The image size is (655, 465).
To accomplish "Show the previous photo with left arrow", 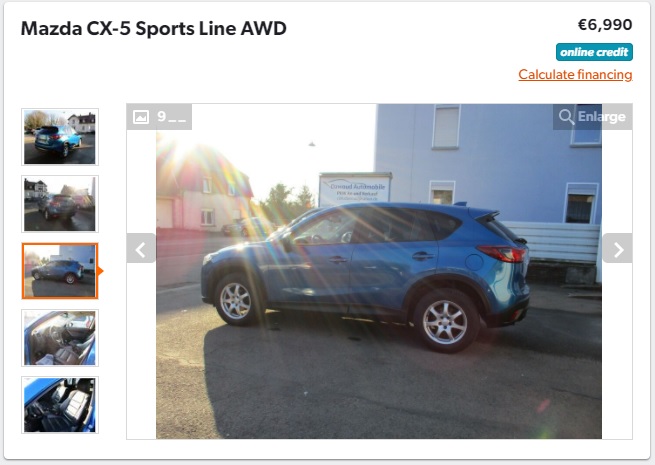I will pos(141,248).
